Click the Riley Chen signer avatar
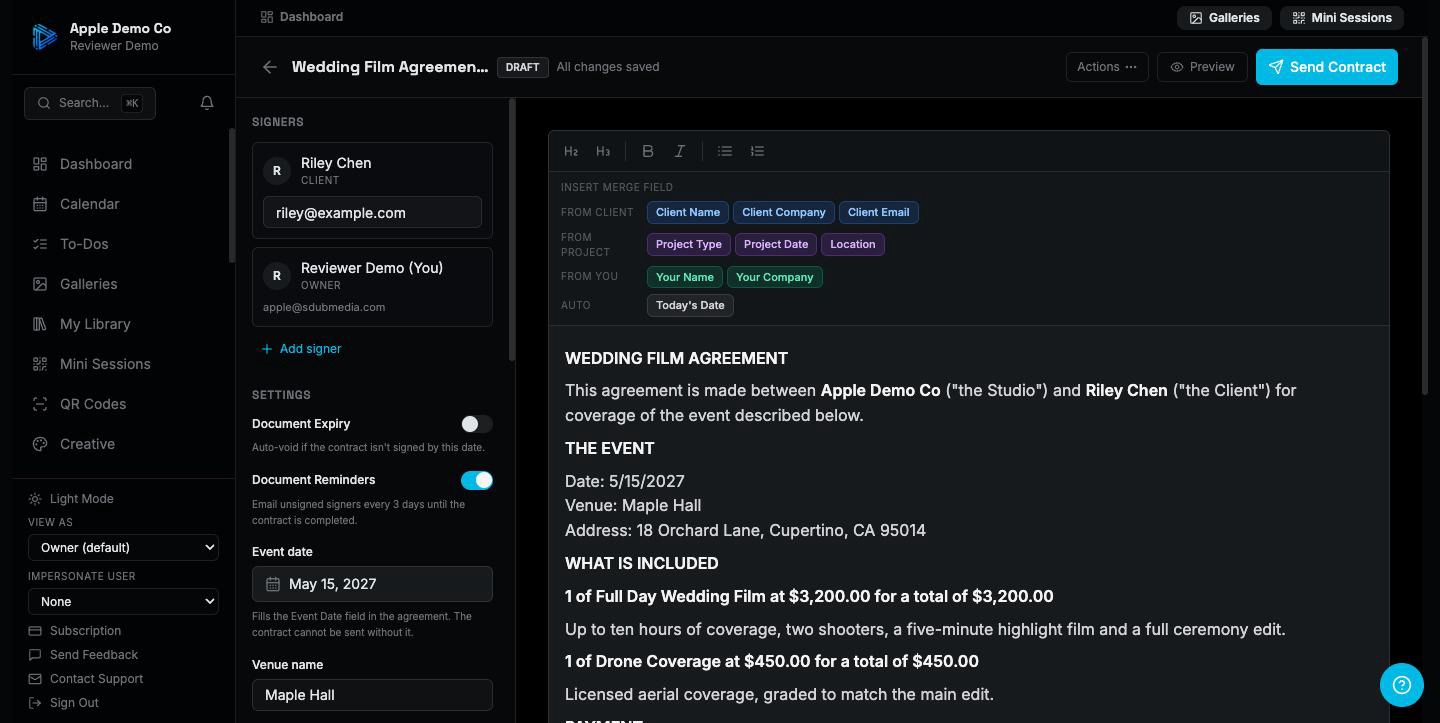The width and height of the screenshot is (1440, 723). [x=277, y=171]
